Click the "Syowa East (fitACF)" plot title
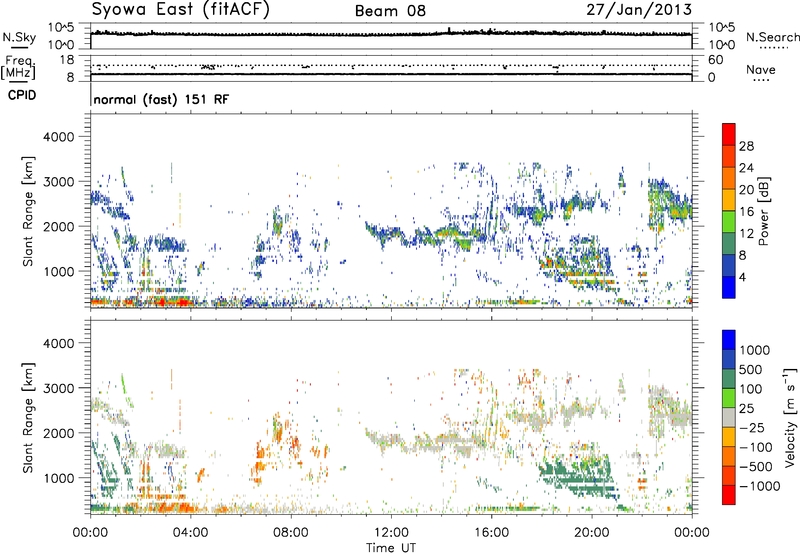Viewport: 800px width, 554px height. coord(180,9)
